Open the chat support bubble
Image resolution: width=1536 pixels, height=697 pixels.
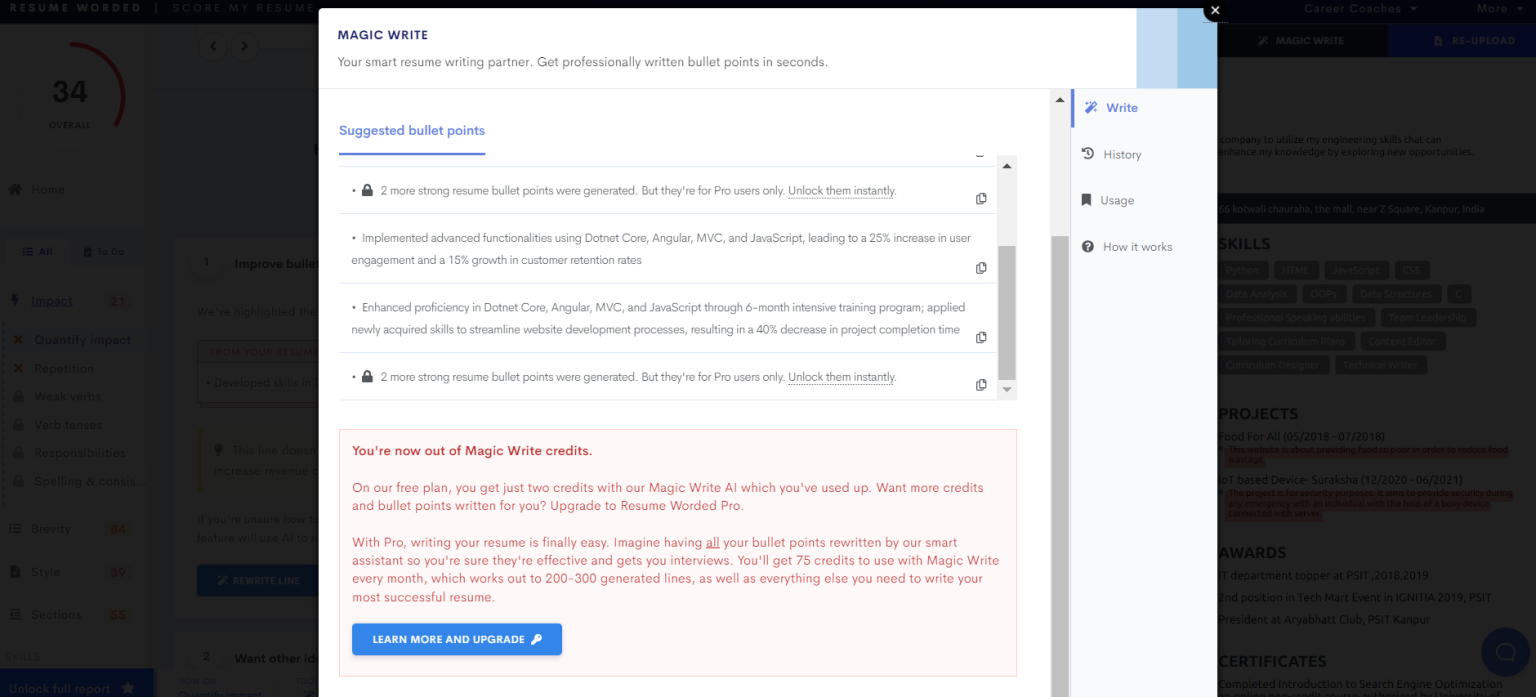1505,652
